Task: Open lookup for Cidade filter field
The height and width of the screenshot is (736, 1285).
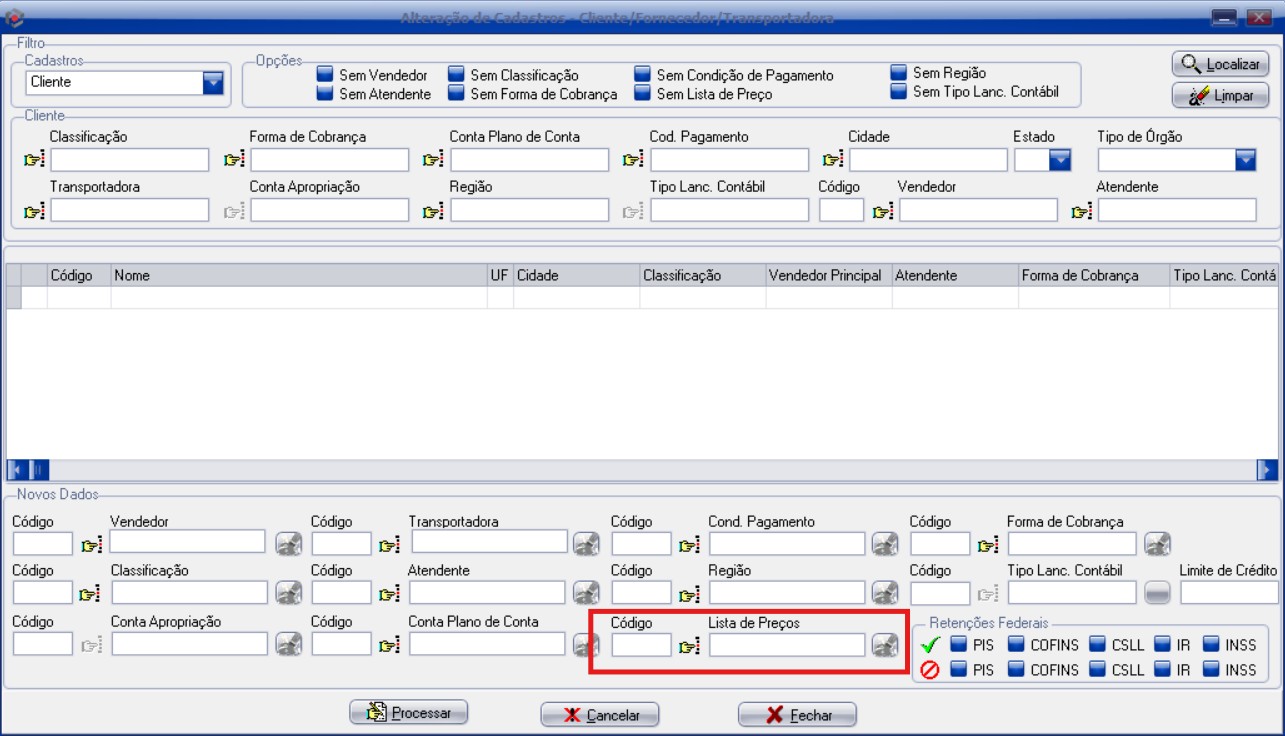Action: click(832, 160)
